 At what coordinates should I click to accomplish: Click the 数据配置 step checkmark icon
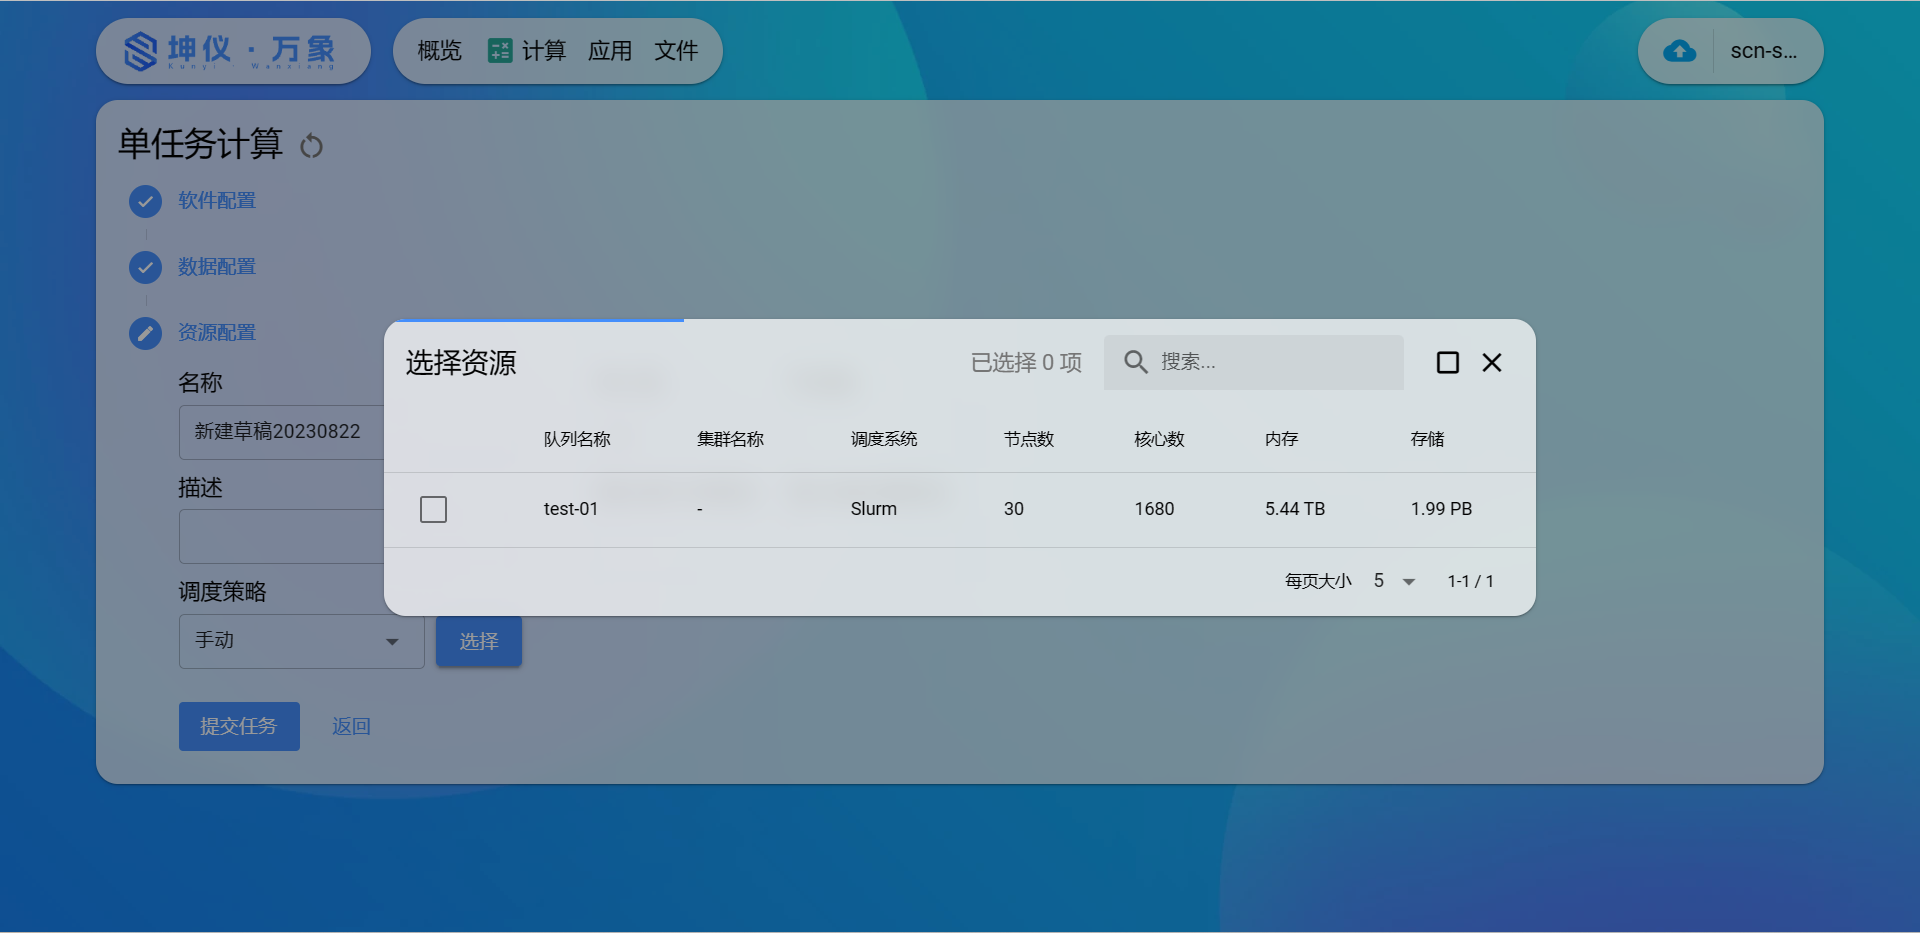pyautogui.click(x=145, y=267)
